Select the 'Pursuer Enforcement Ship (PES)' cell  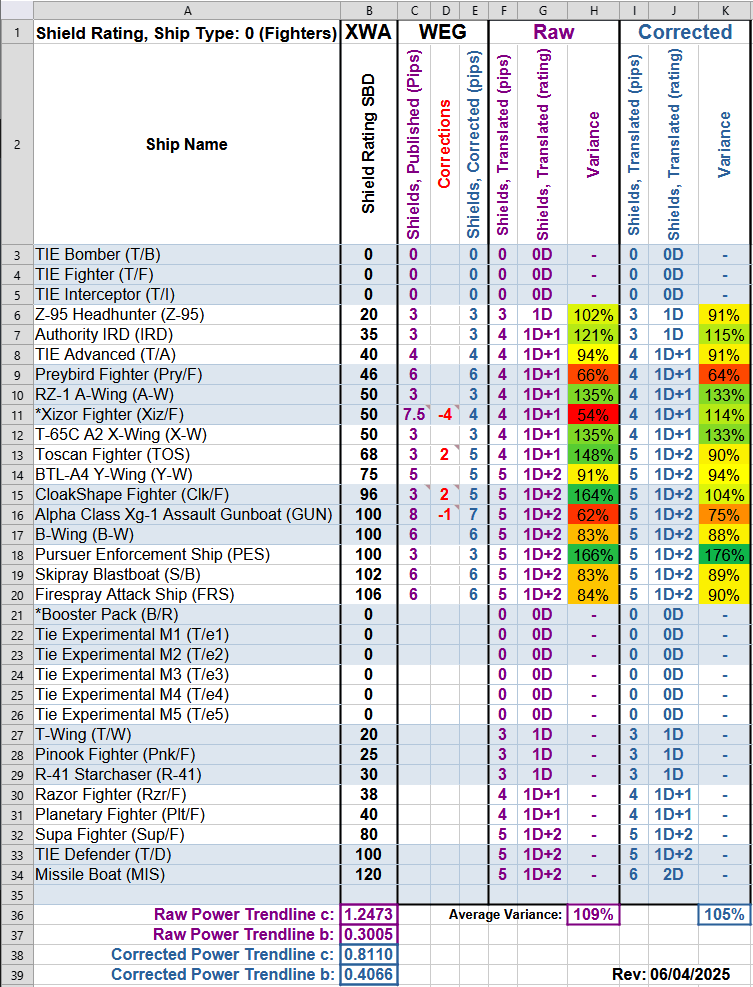[x=187, y=555]
